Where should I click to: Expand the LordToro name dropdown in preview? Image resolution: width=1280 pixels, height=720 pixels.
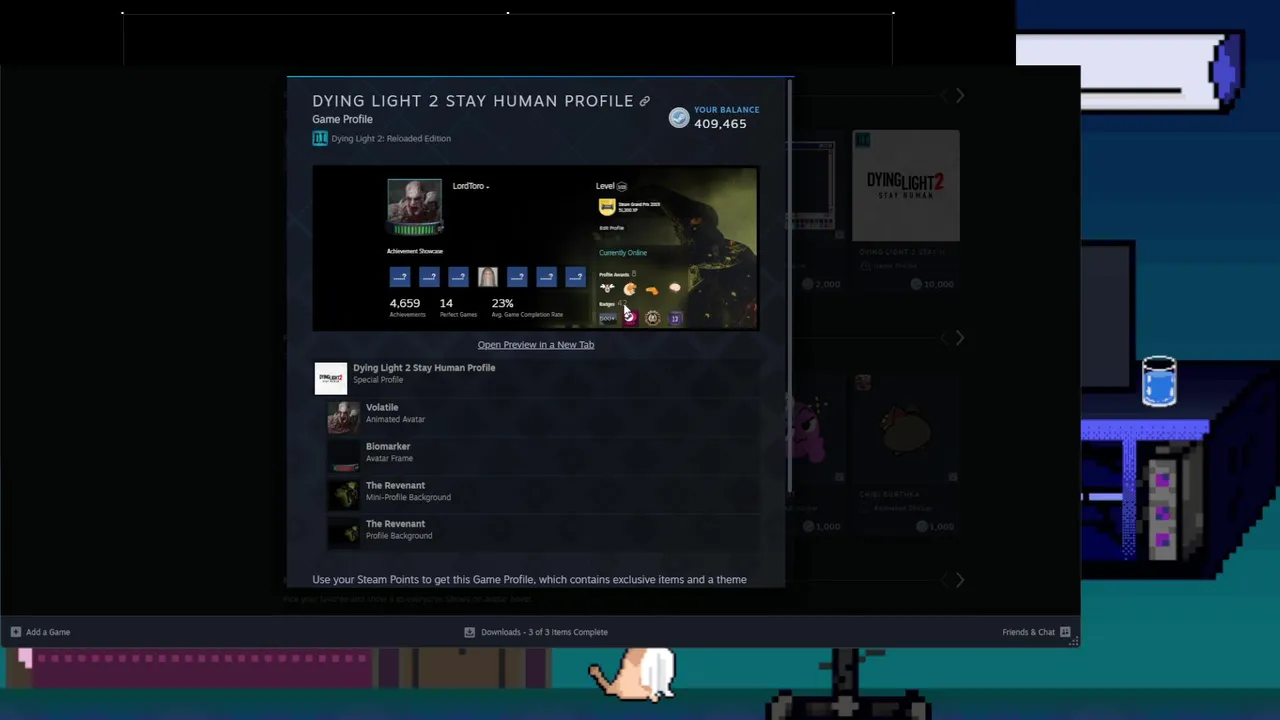(x=471, y=186)
